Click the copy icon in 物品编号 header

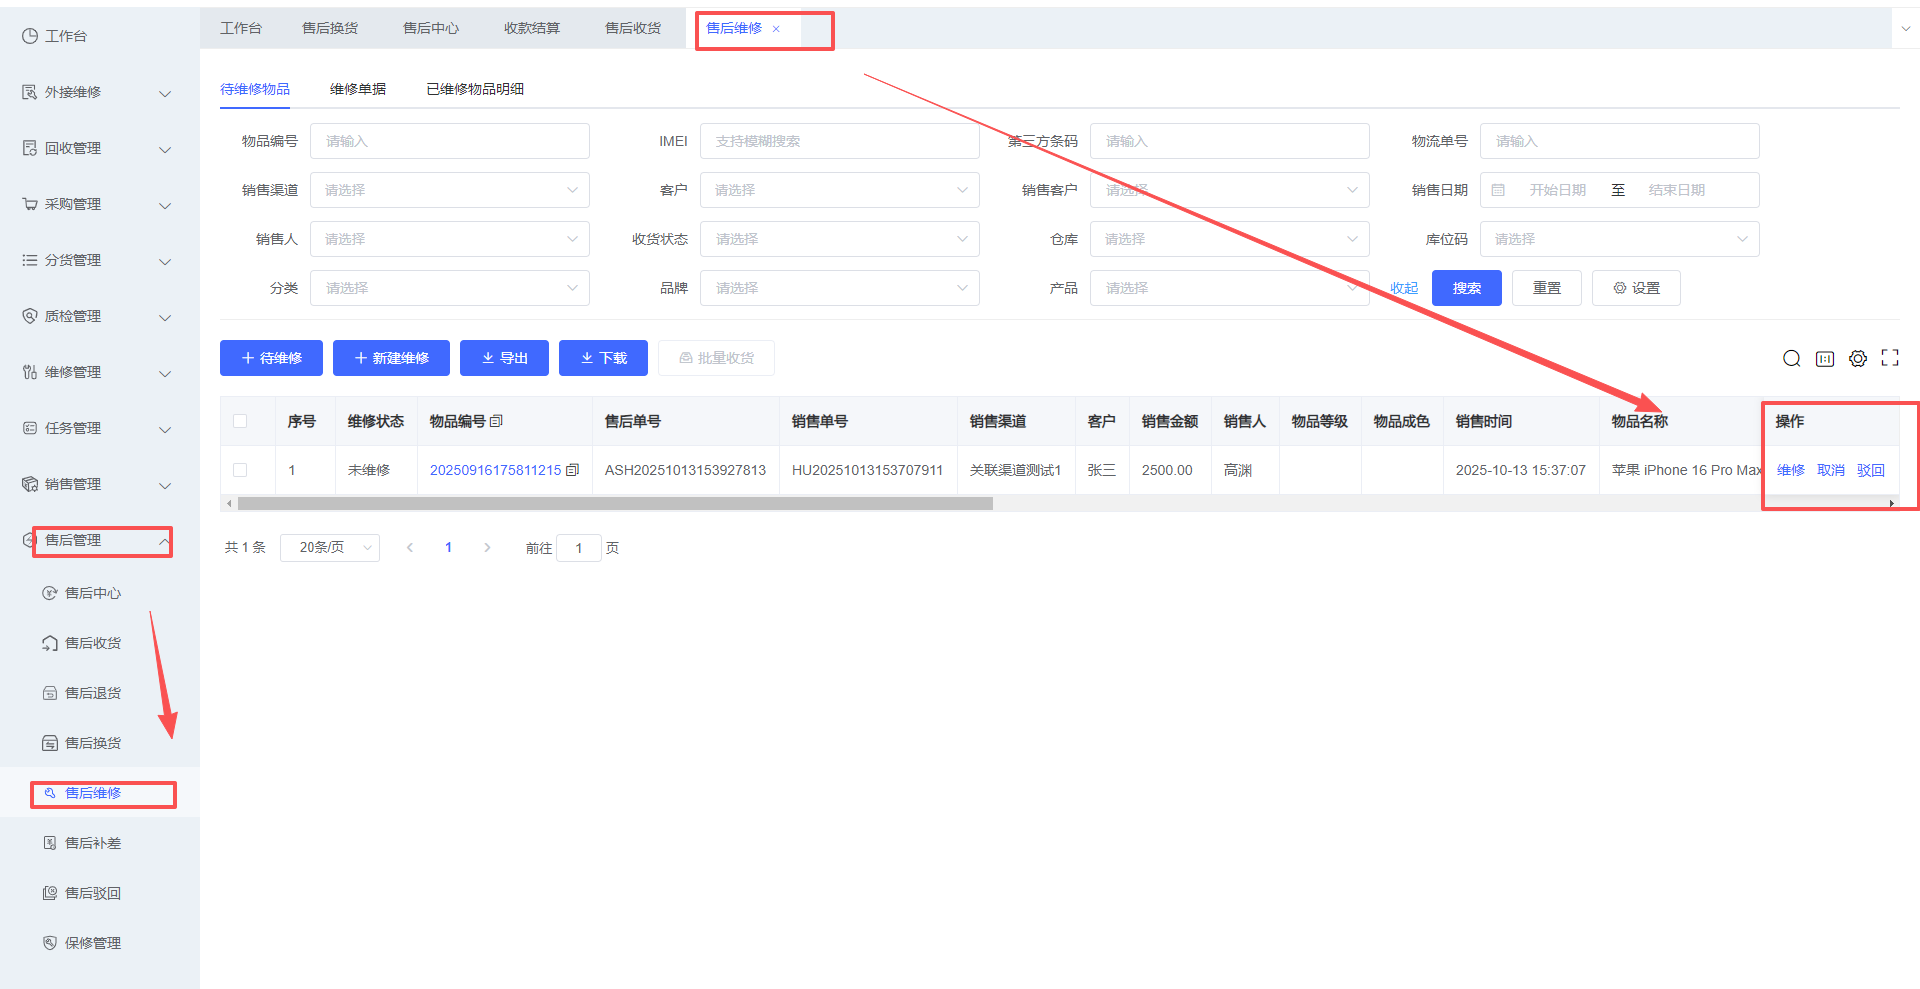[496, 421]
